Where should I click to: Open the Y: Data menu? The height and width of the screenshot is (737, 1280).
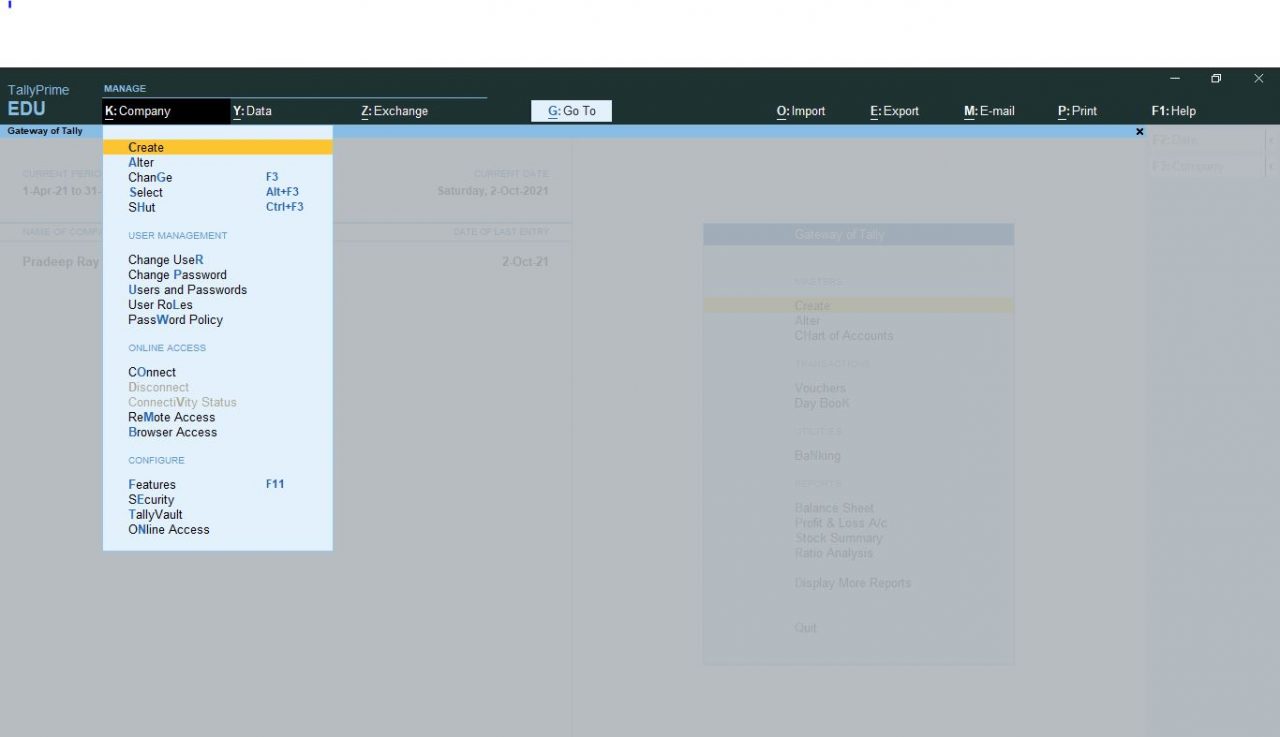[x=252, y=111]
